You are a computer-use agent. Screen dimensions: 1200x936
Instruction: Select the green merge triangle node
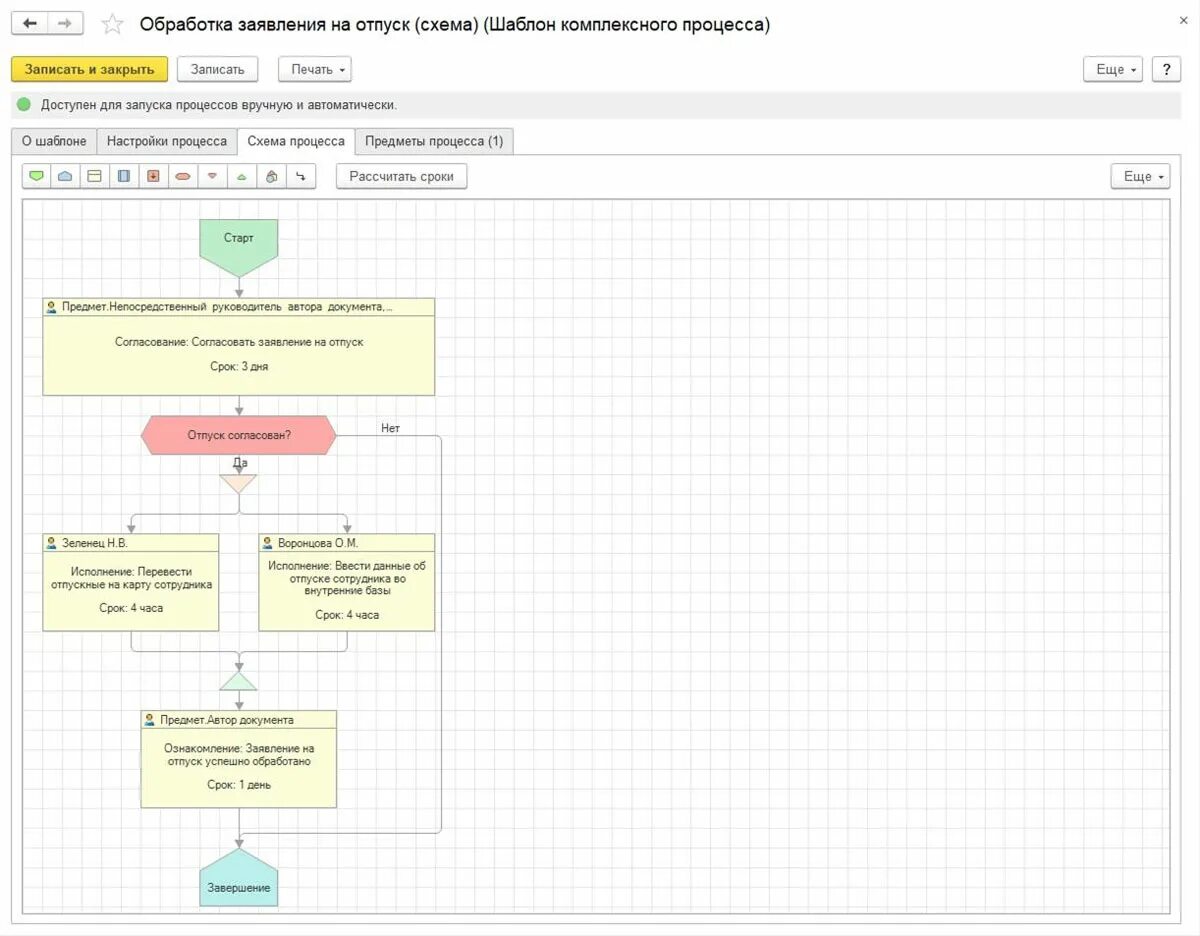point(238,681)
